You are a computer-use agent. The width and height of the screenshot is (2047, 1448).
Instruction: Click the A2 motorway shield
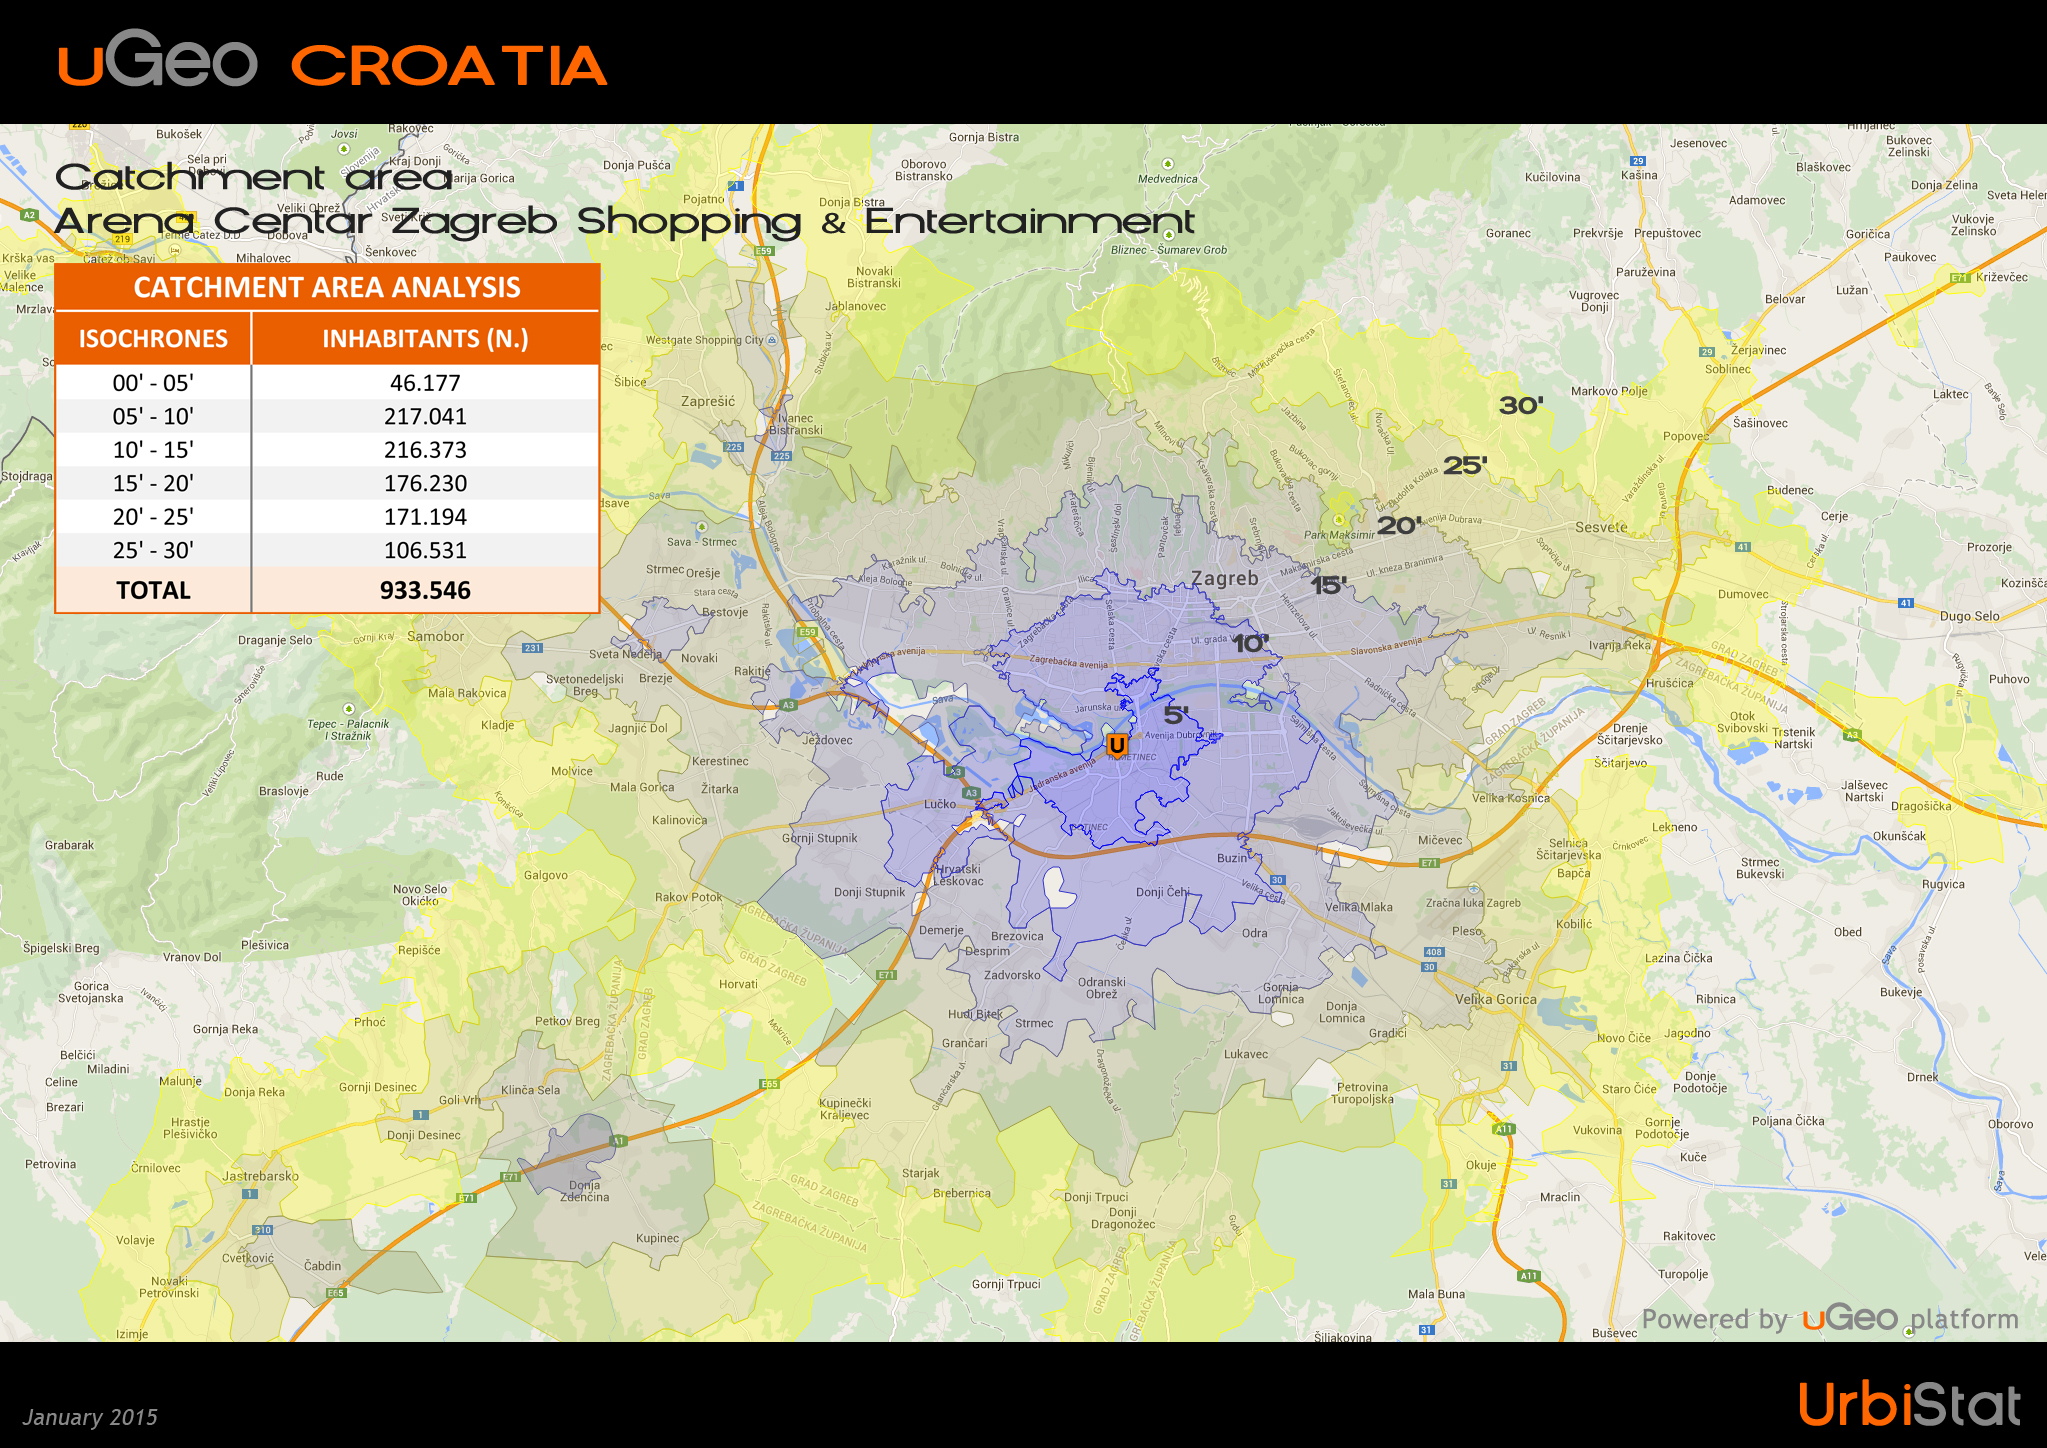pos(29,215)
